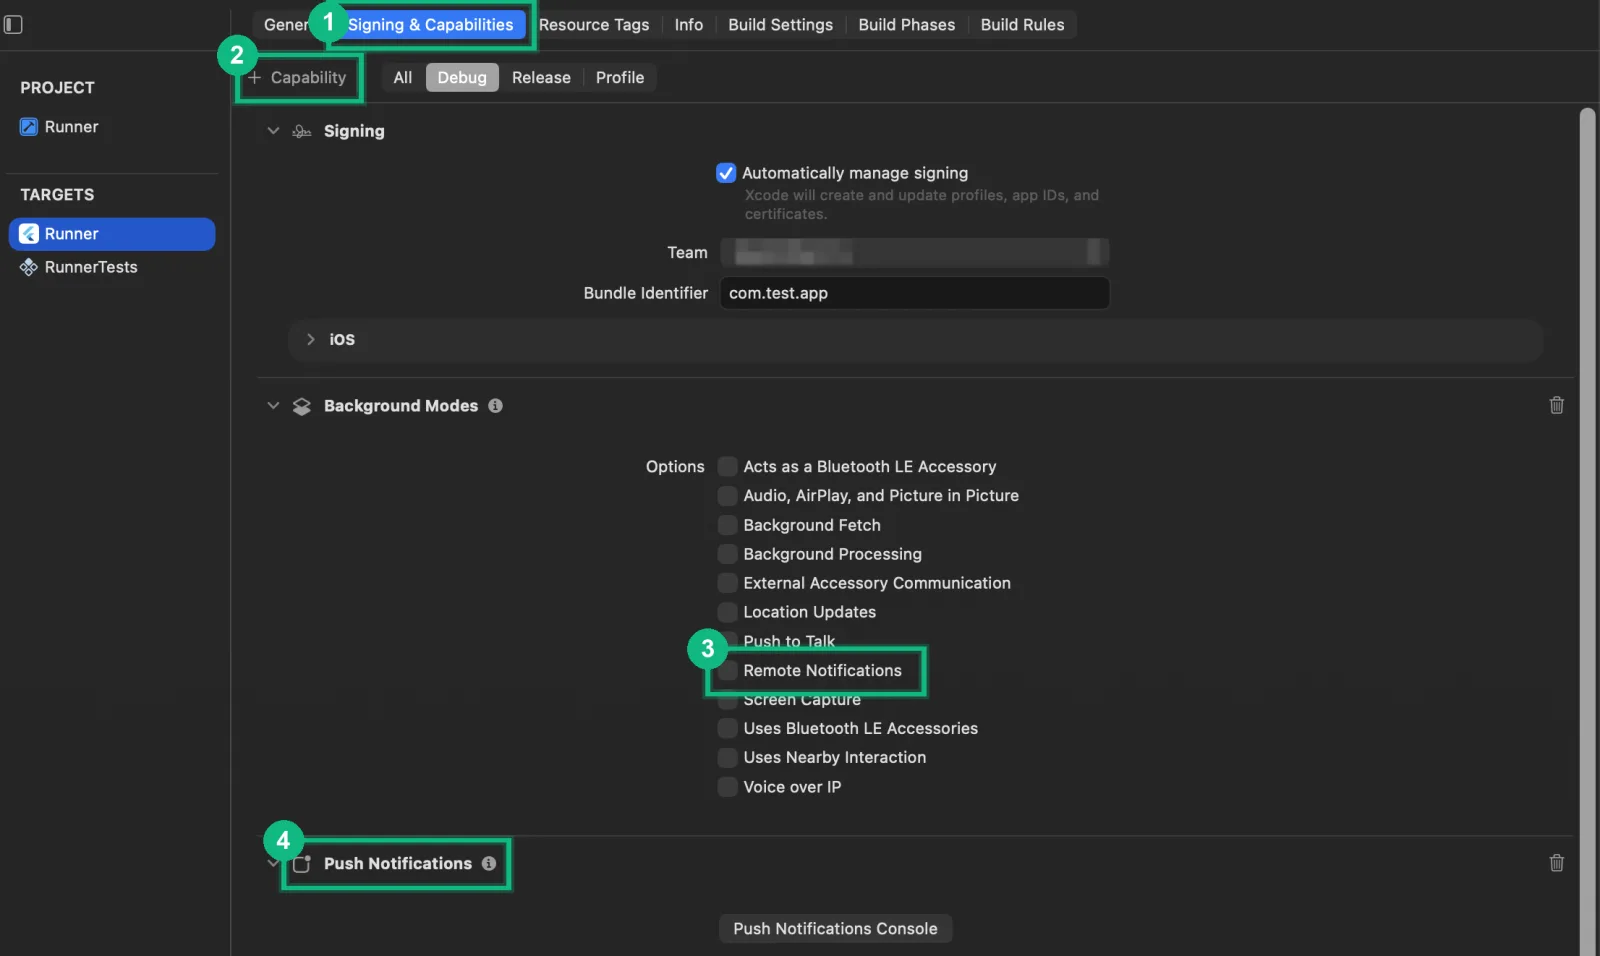1600x956 pixels.
Task: Click the vertical scrollbar of the editor
Action: pyautogui.click(x=1587, y=532)
